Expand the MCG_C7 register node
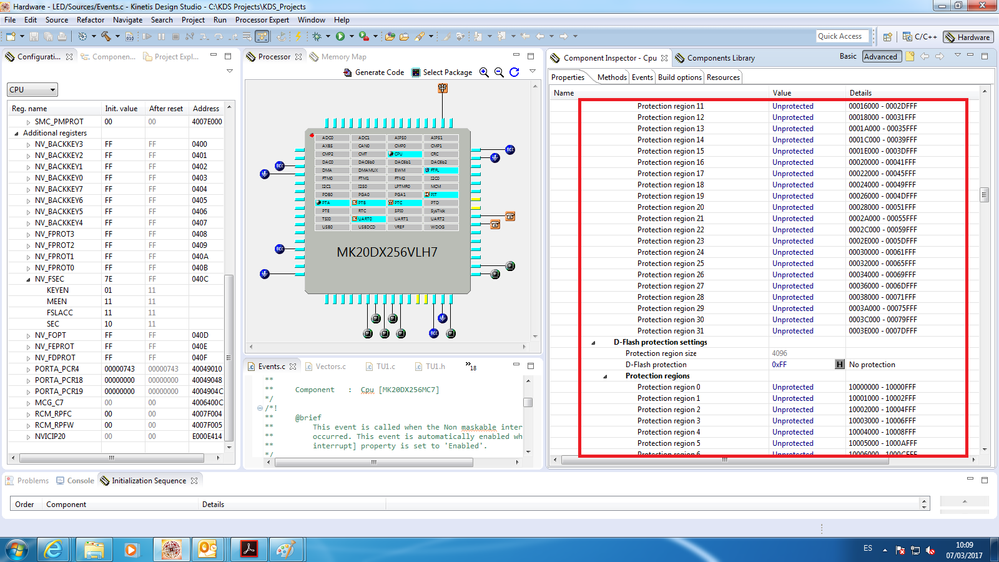The width and height of the screenshot is (999, 562). 28,403
